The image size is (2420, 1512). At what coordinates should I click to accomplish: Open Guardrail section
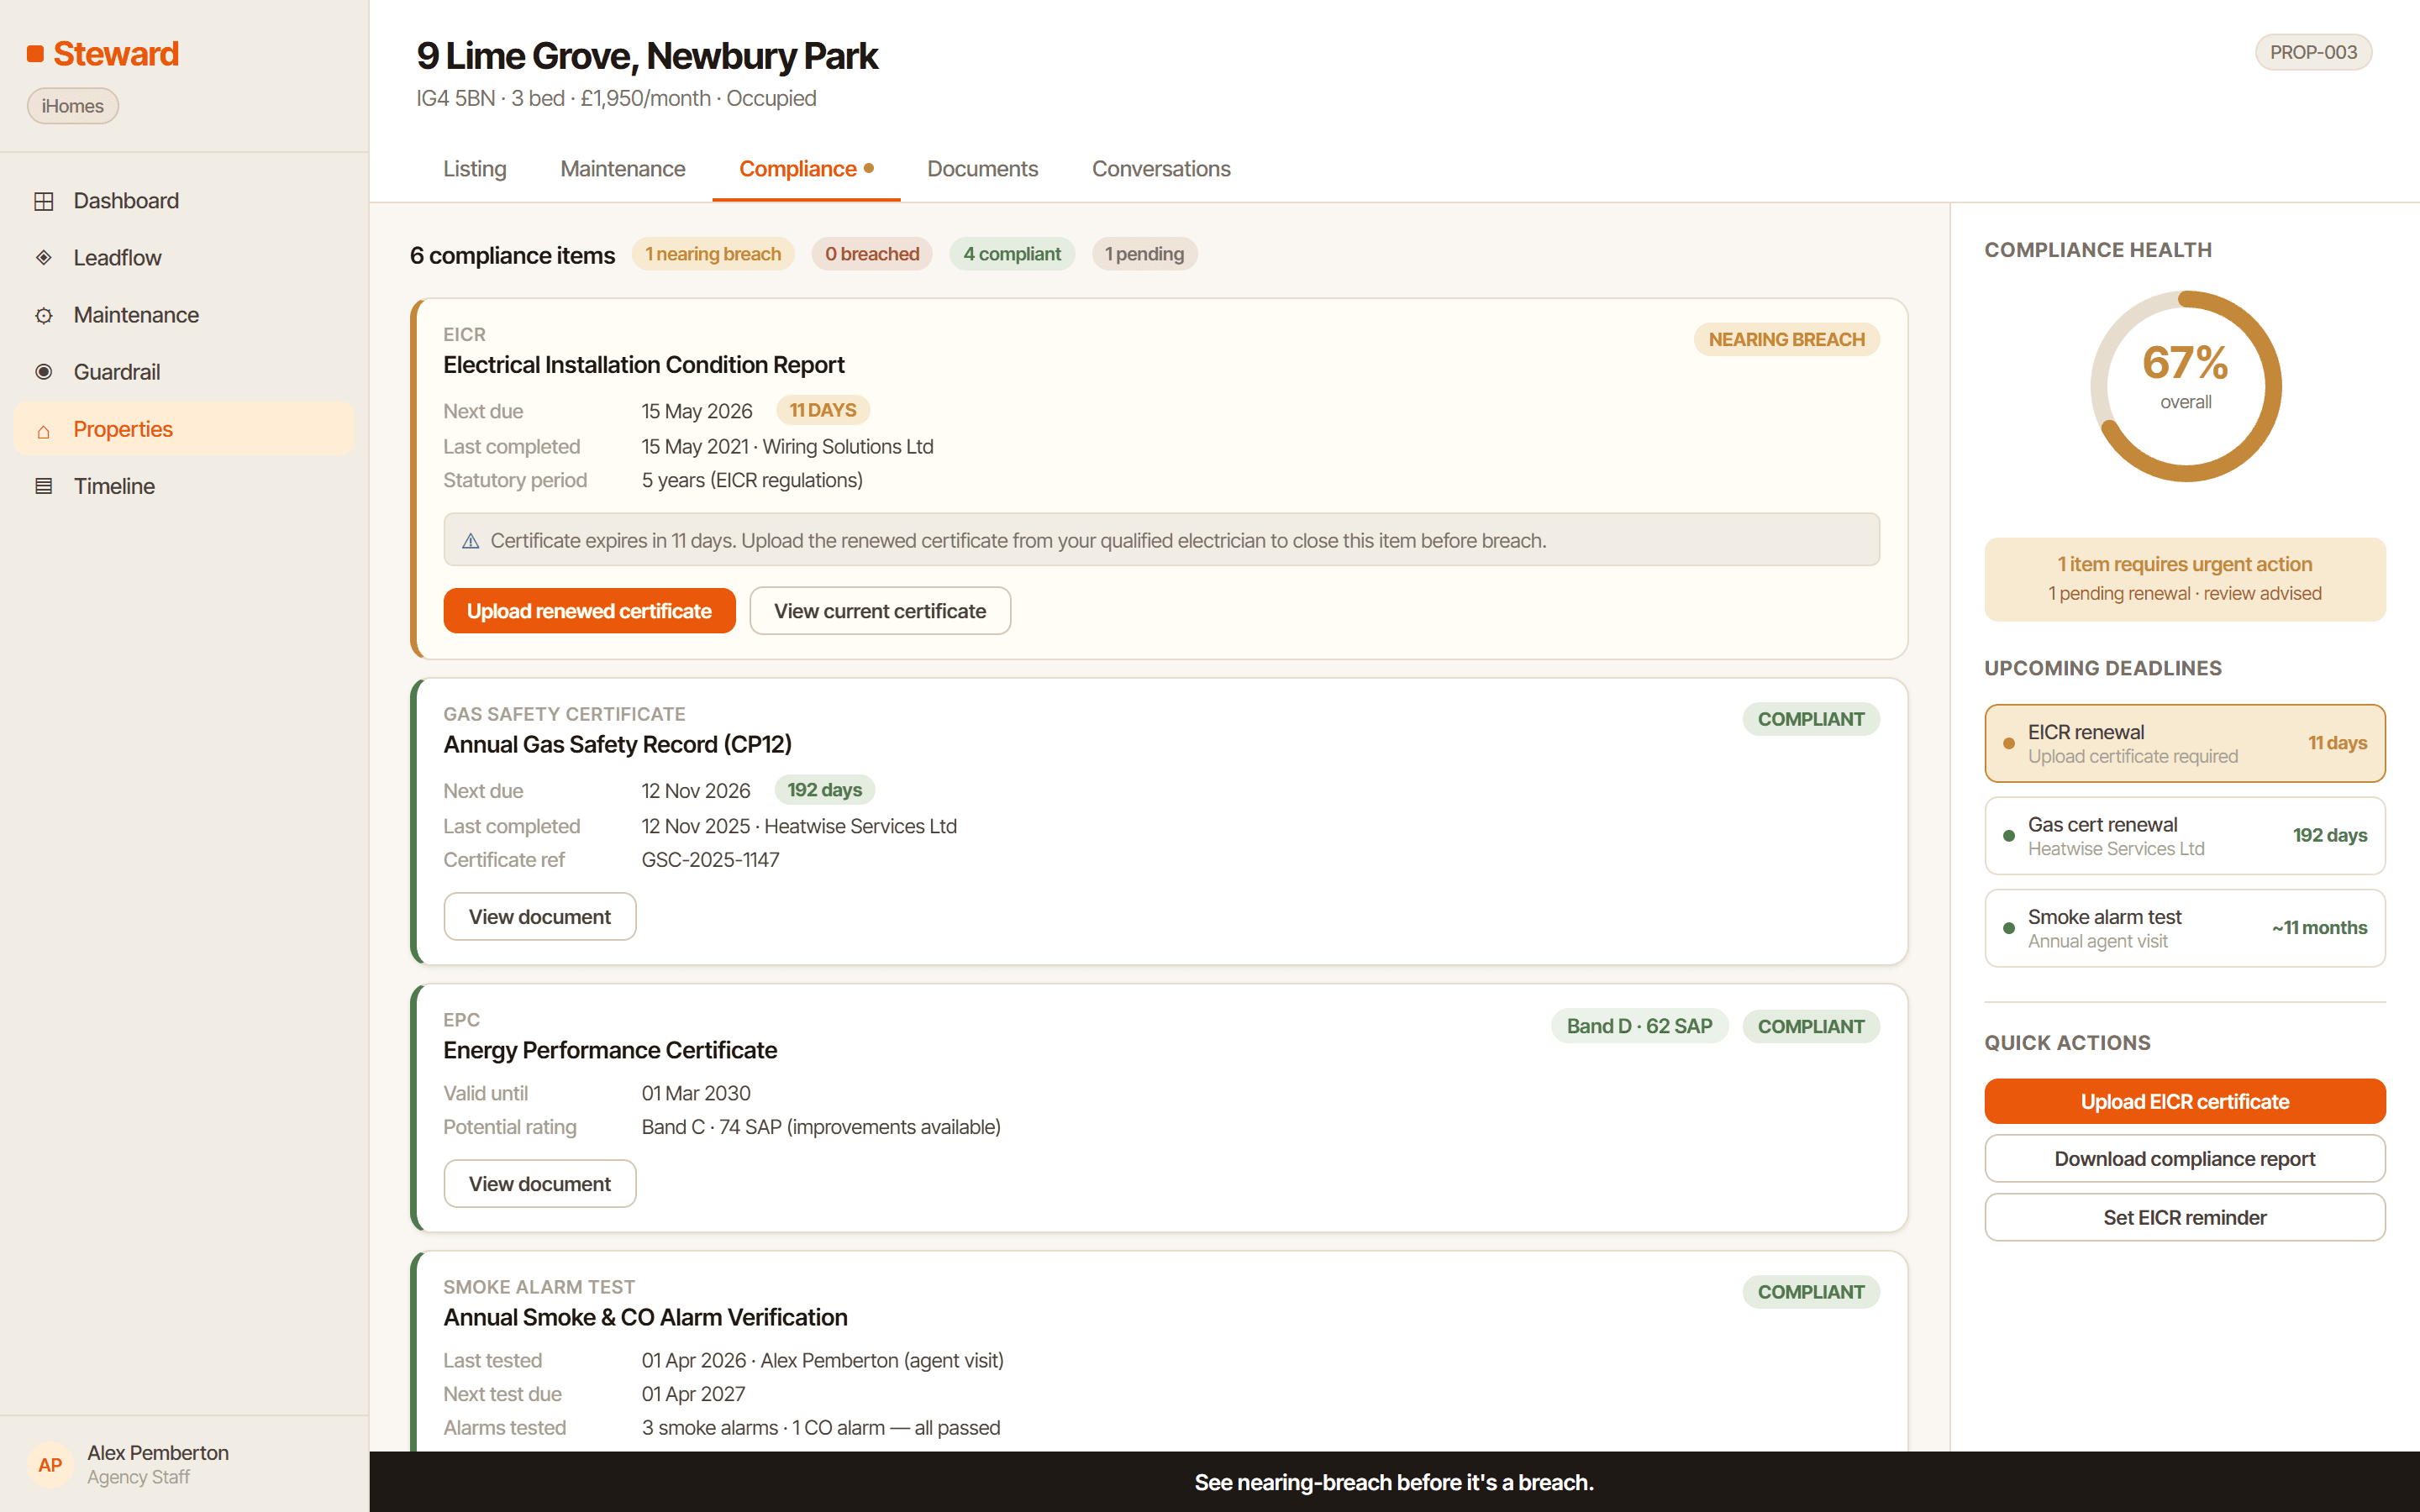pos(184,372)
